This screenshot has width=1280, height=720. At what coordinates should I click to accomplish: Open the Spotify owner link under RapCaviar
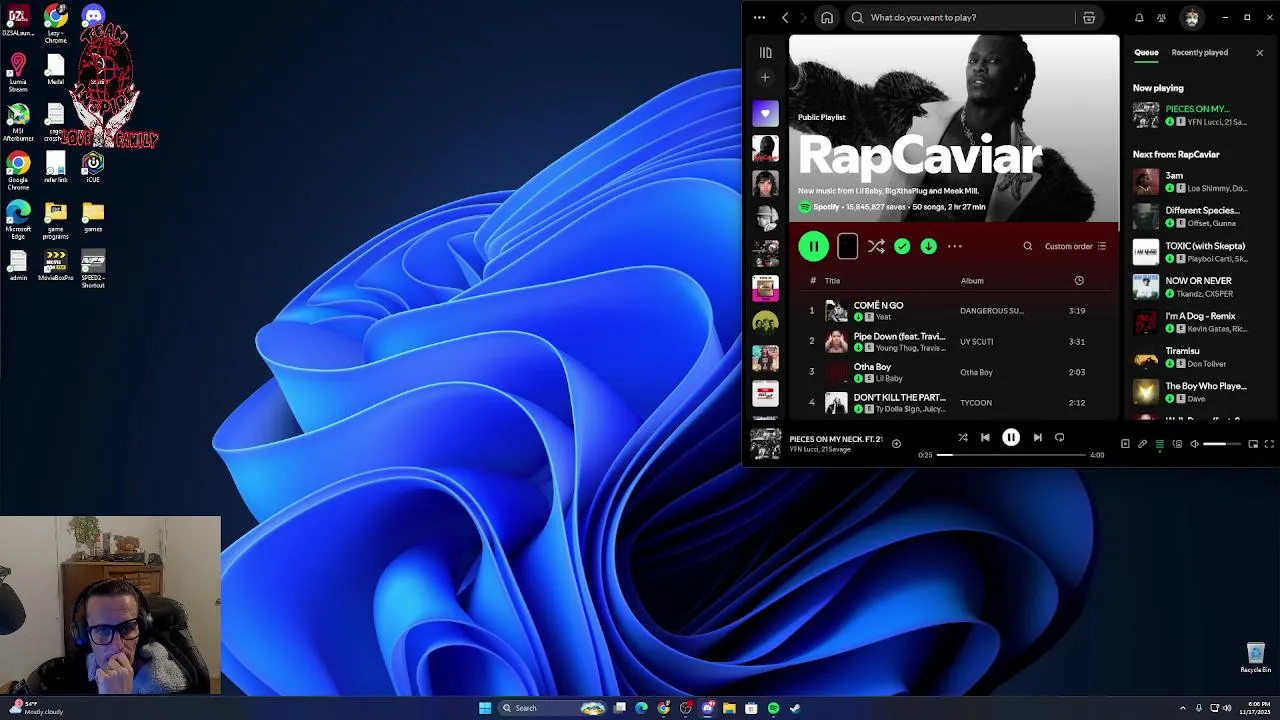[x=826, y=207]
